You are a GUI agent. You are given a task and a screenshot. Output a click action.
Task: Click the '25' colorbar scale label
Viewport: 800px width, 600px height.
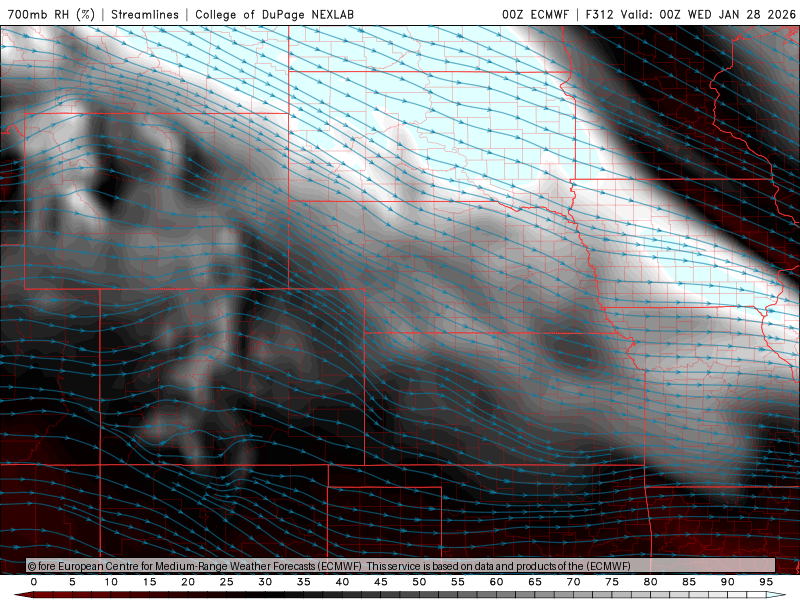[227, 582]
